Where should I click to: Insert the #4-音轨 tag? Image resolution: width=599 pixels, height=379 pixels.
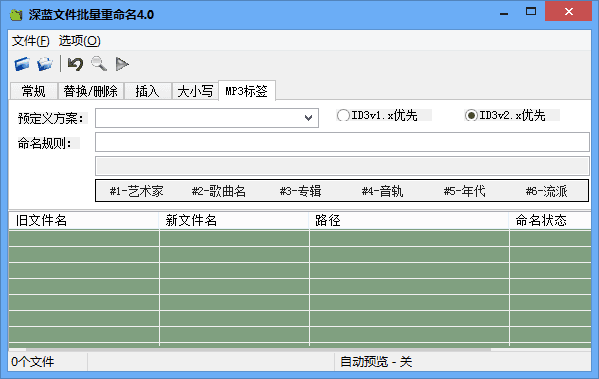point(382,191)
